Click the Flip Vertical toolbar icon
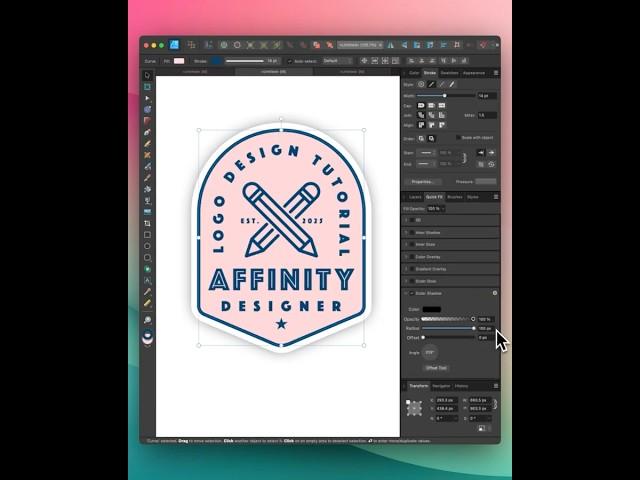The width and height of the screenshot is (640, 480). (x=404, y=45)
